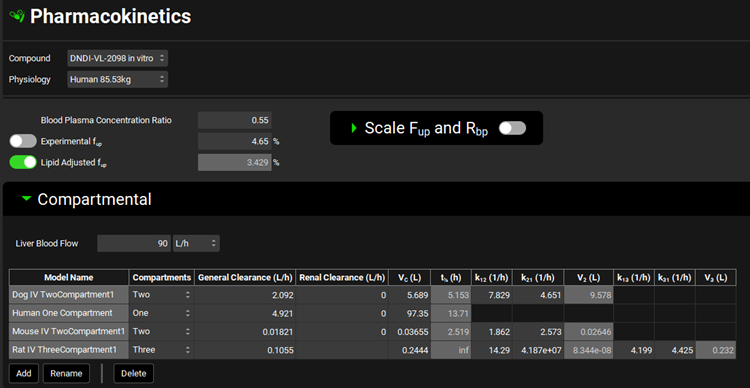Image resolution: width=750 pixels, height=388 pixels.
Task: Select Mouse IV TwoCompartment1 model name
Action: click(69, 332)
